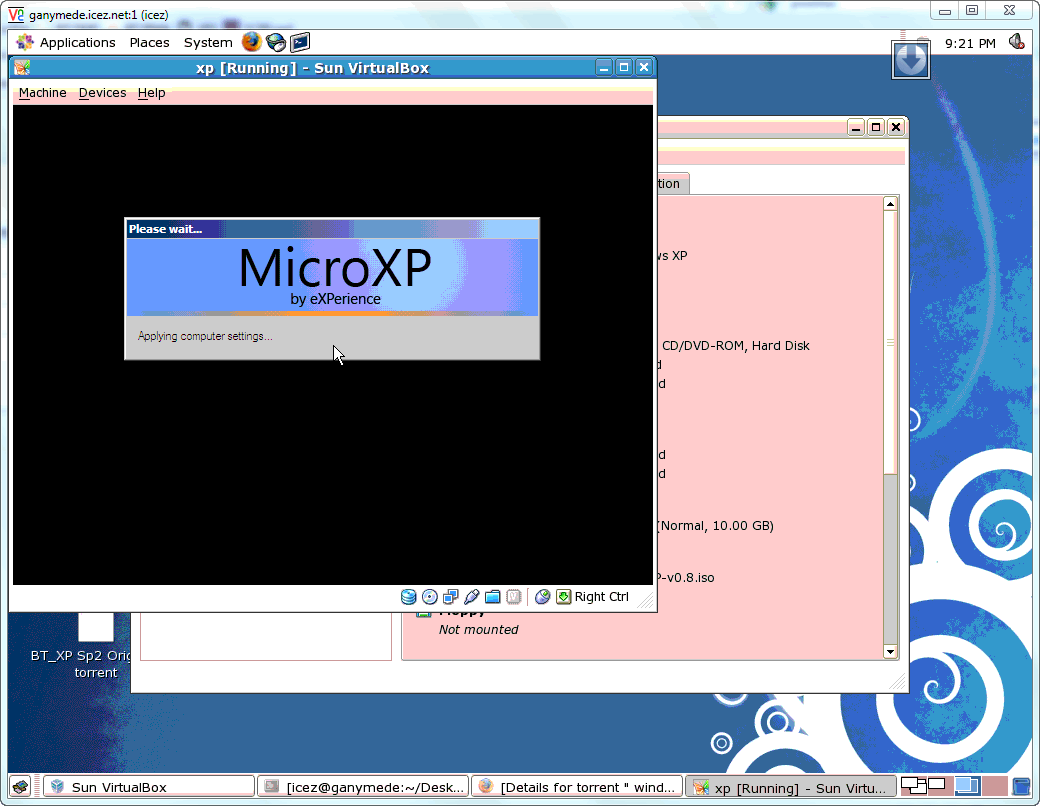Switch to icez@ganymede terminal taskbar window
Viewport: 1040px width, 806px height.
click(363, 787)
